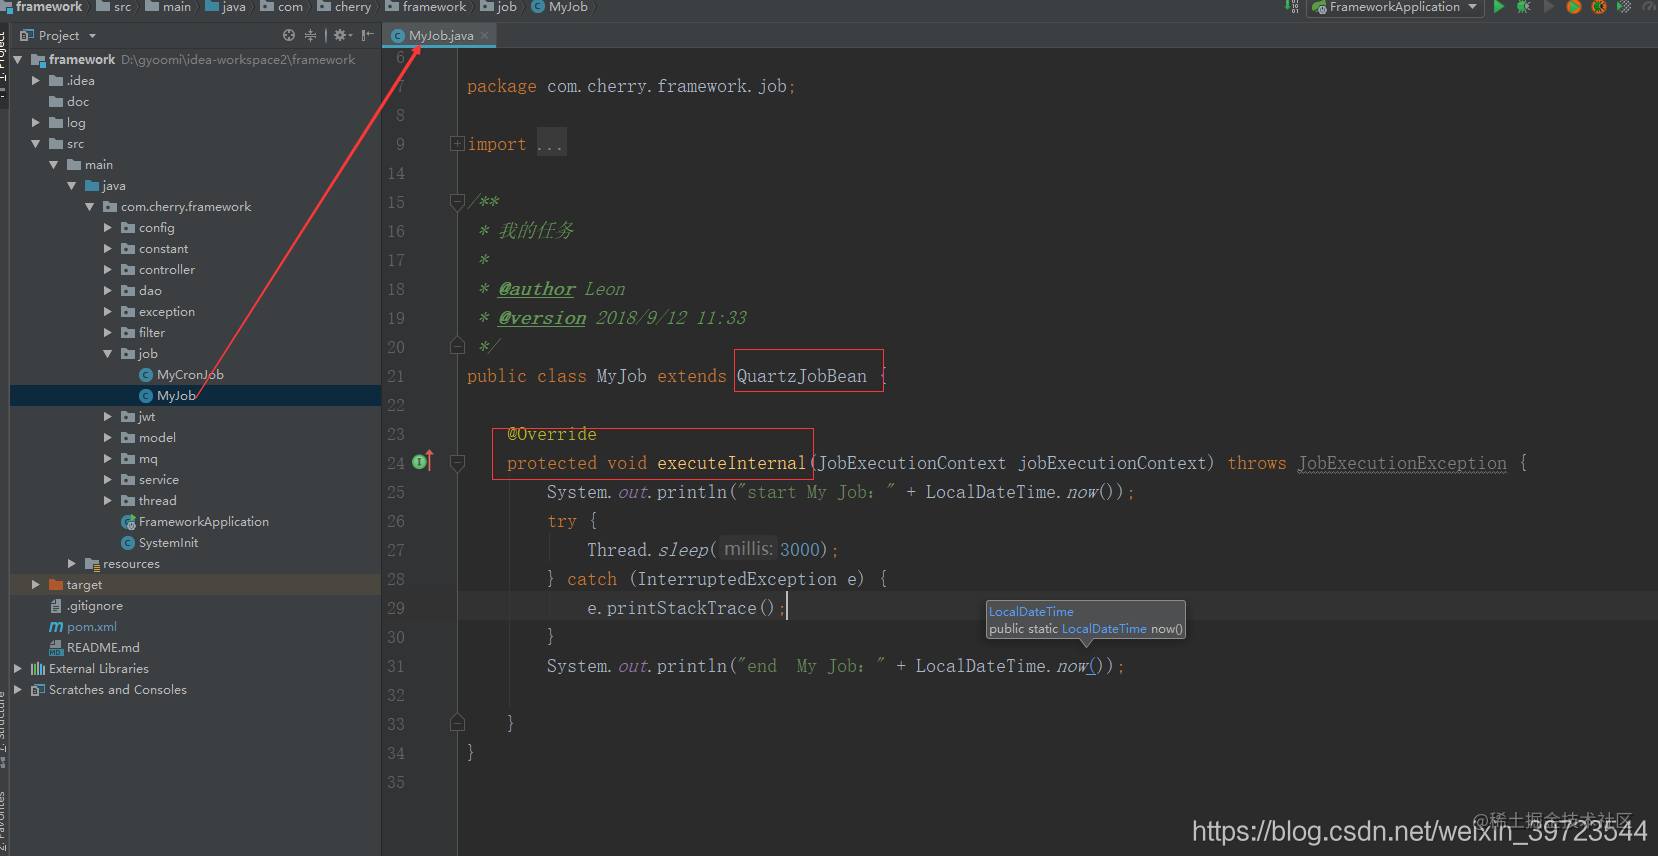Collapse the job package folder
The width and height of the screenshot is (1658, 856).
[108, 354]
